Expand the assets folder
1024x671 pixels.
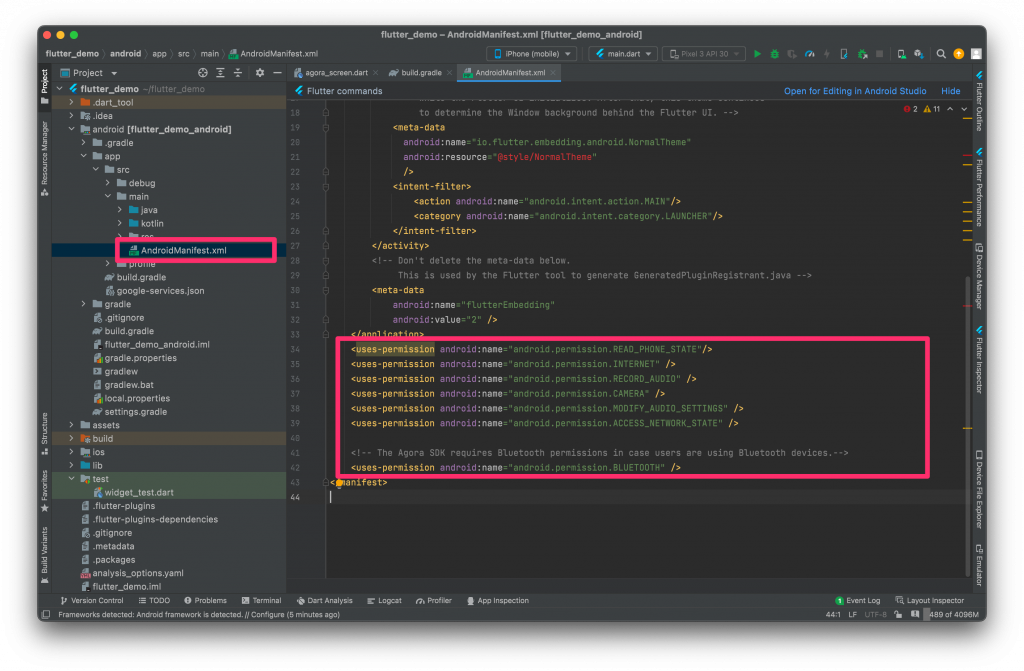[71, 425]
